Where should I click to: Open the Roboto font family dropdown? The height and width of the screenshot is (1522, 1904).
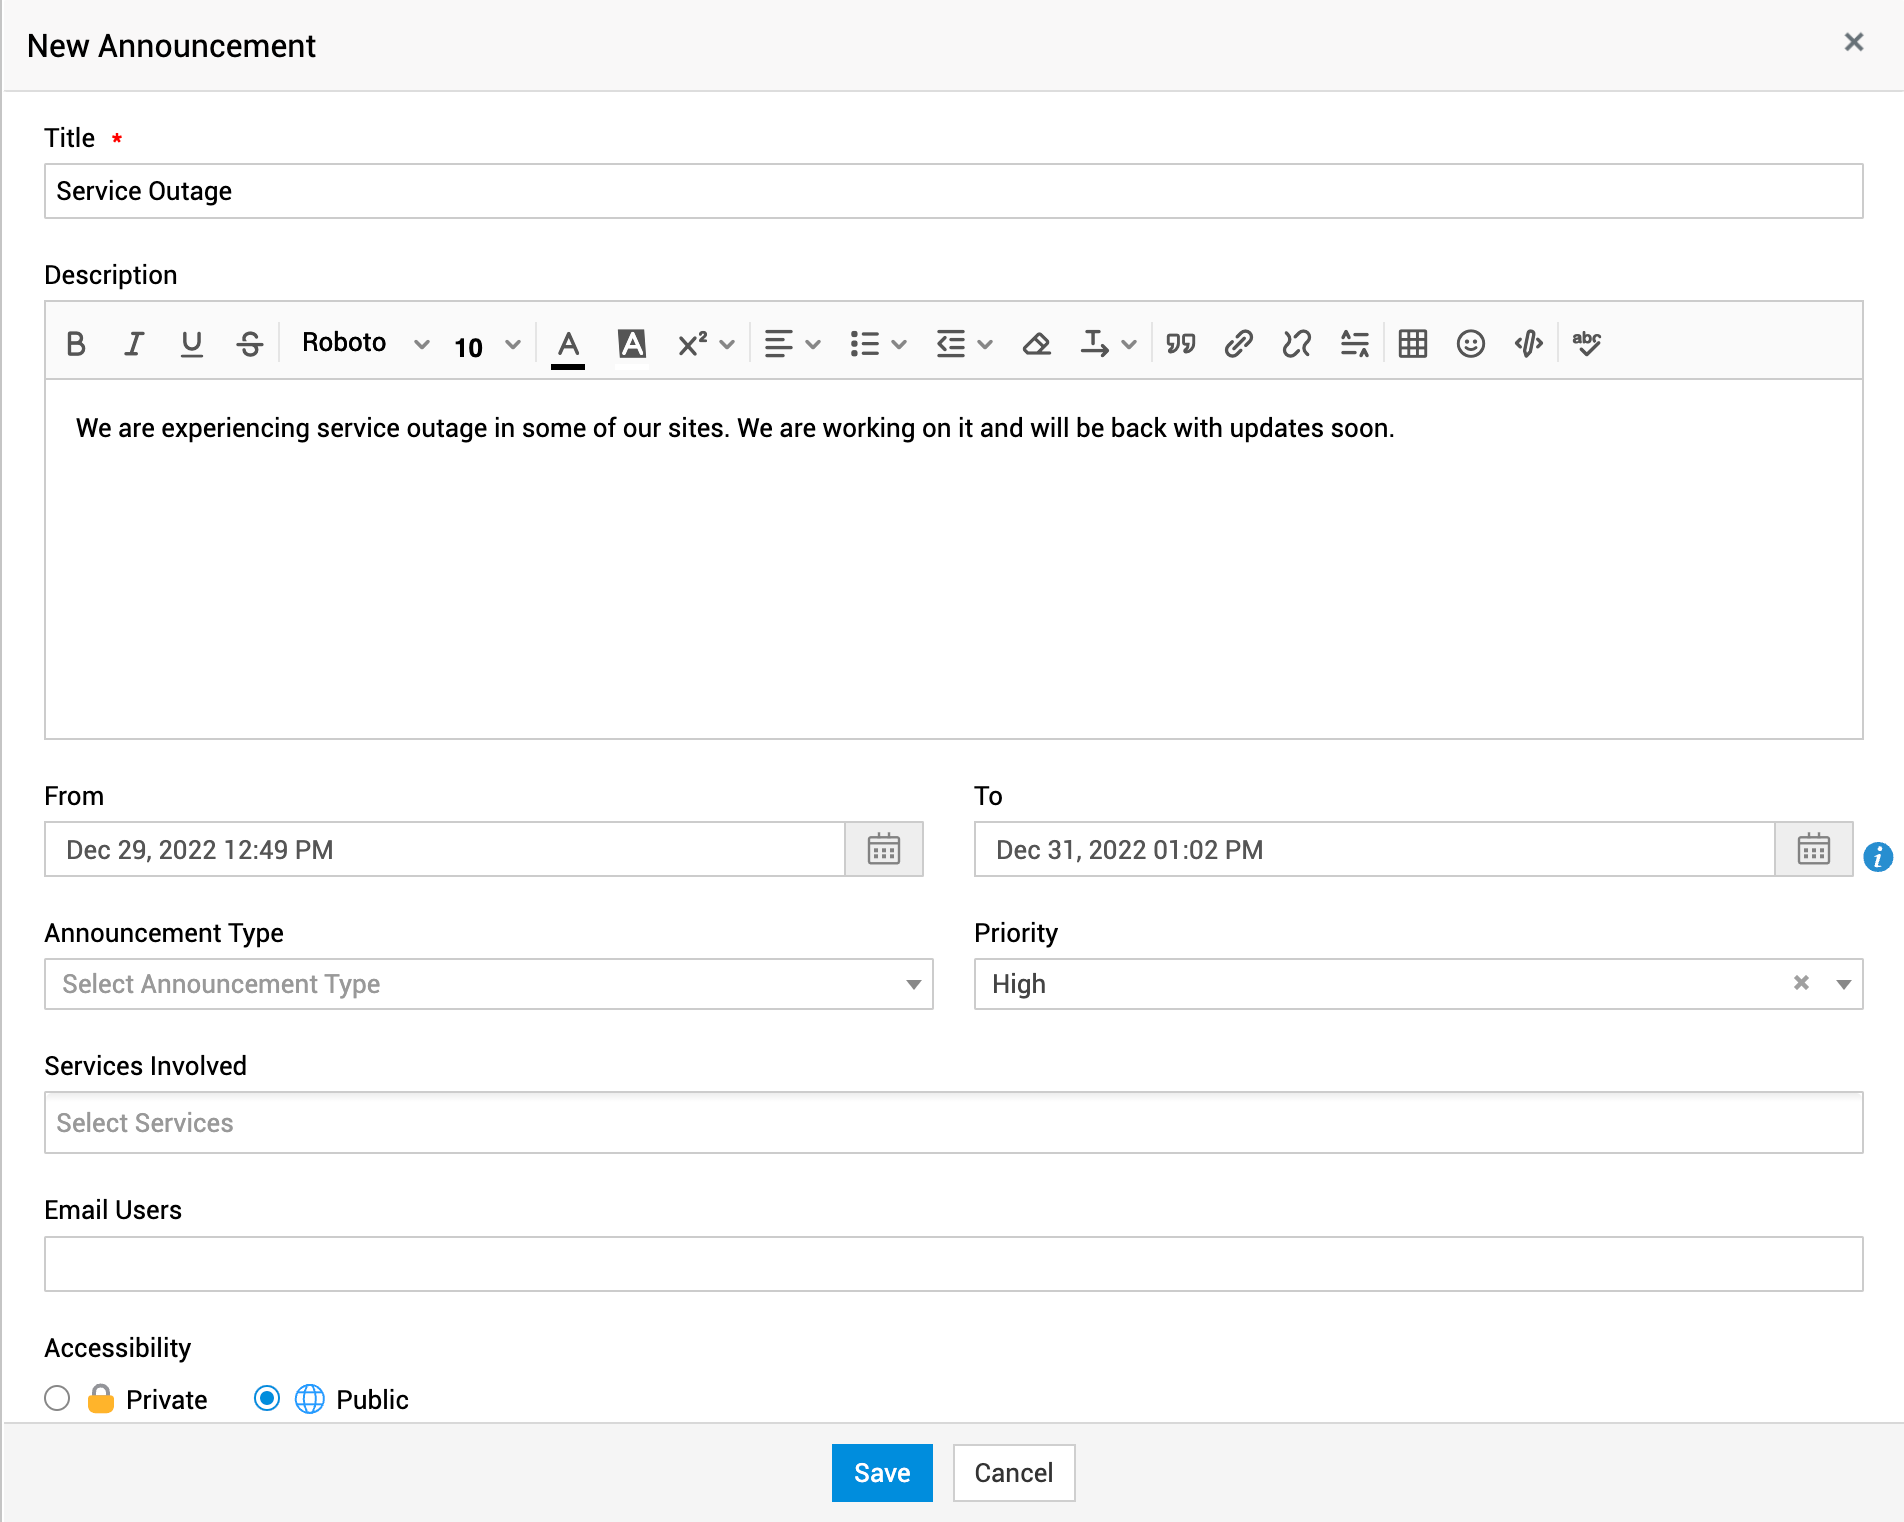pyautogui.click(x=364, y=344)
